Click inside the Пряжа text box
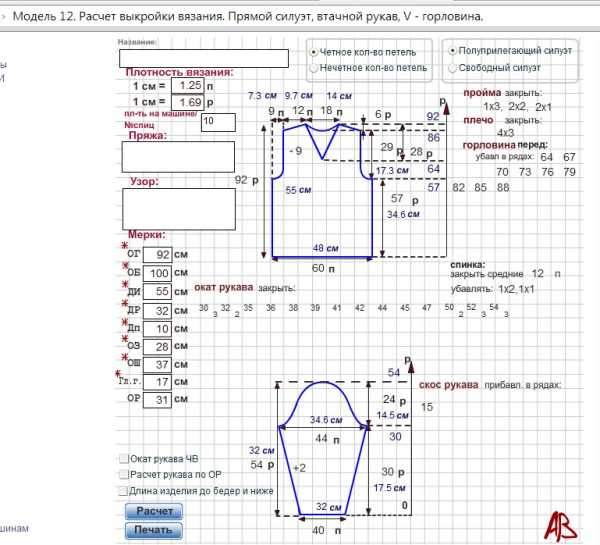 click(x=177, y=157)
